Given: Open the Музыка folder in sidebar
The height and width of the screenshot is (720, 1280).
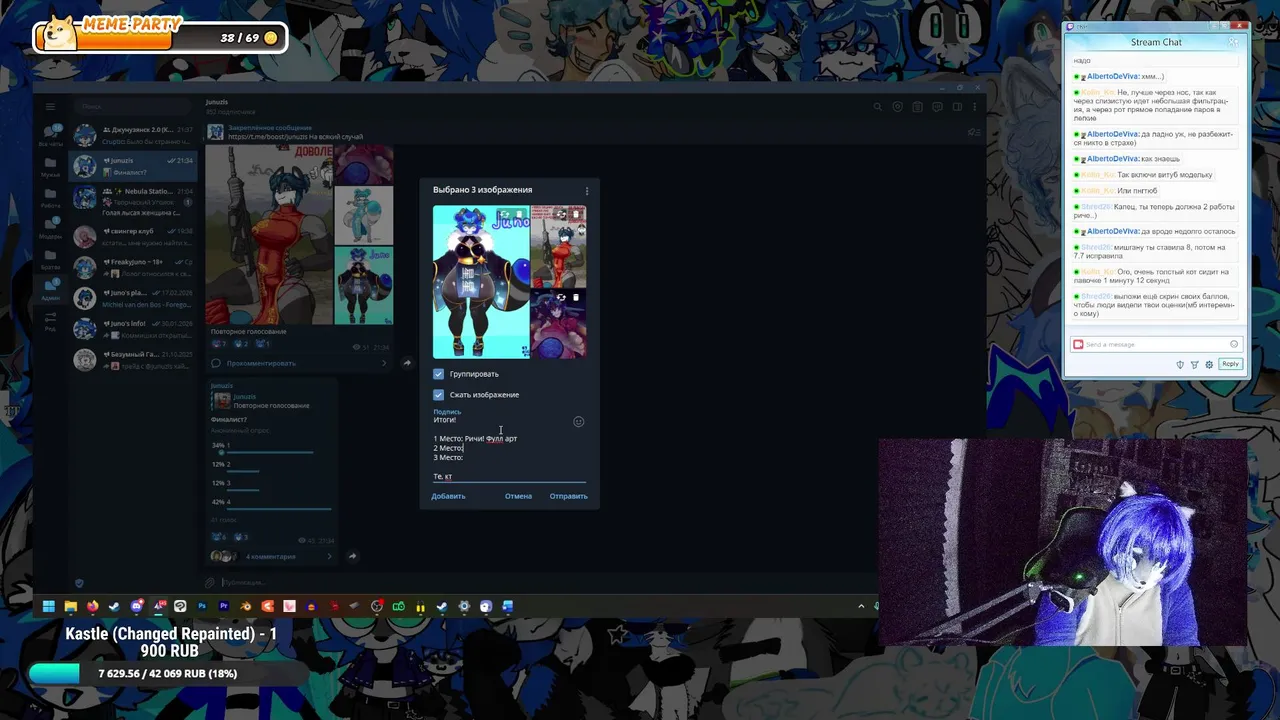Looking at the screenshot, I should (x=50, y=166).
